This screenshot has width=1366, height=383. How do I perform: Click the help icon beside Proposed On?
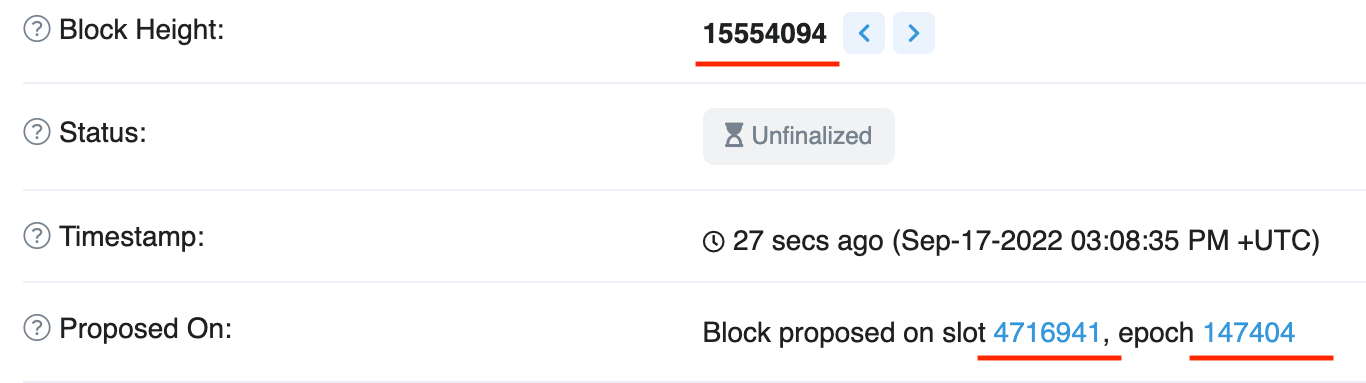(37, 327)
